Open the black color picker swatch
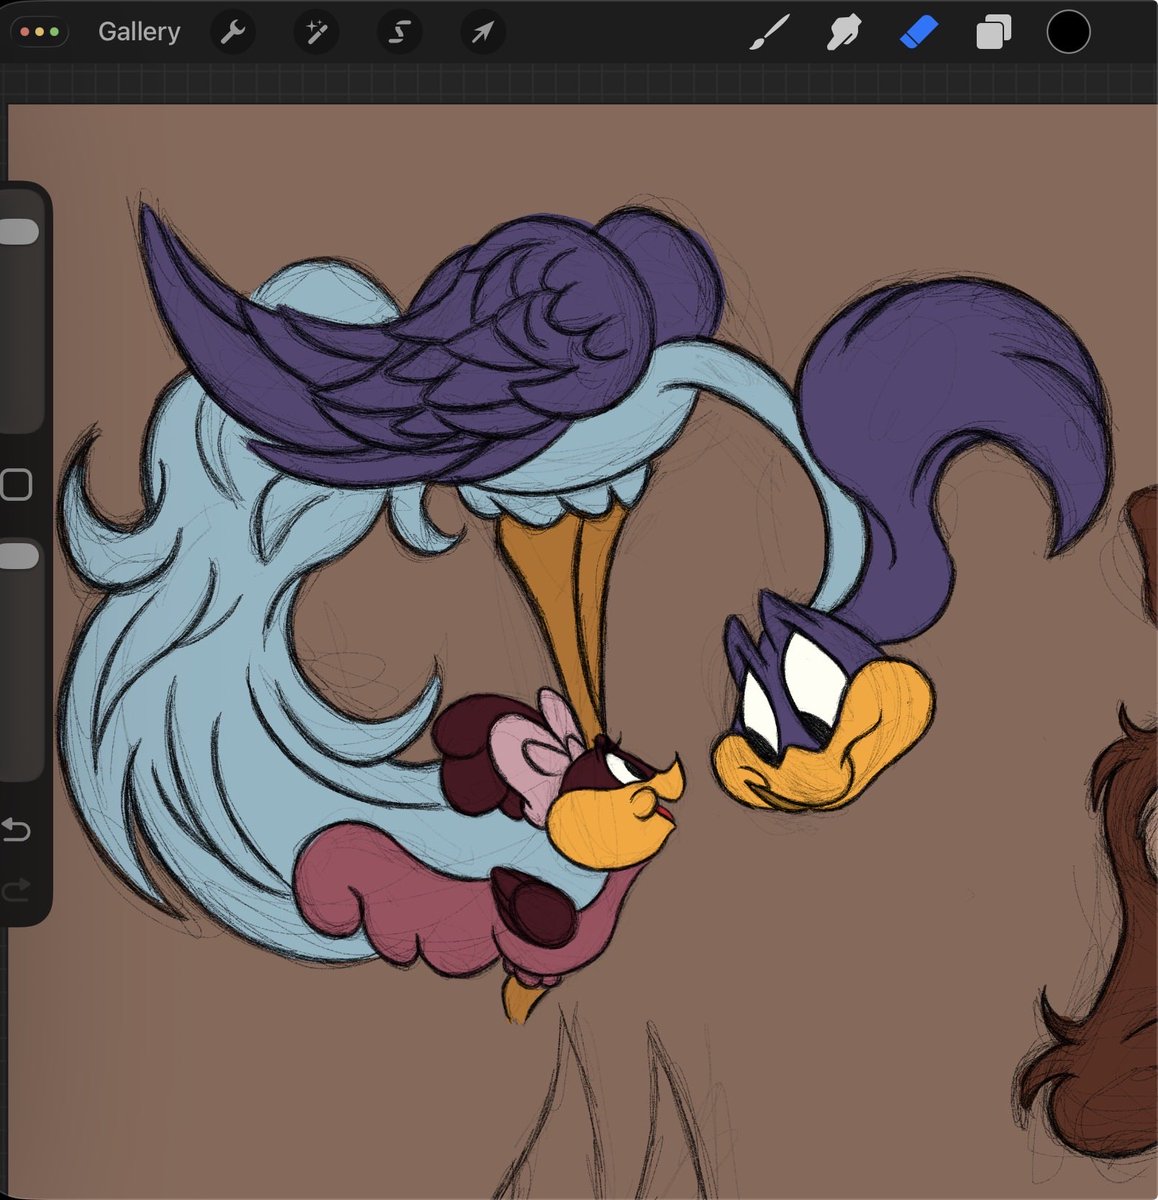Screen dimensions: 1158x1200 tap(1068, 32)
